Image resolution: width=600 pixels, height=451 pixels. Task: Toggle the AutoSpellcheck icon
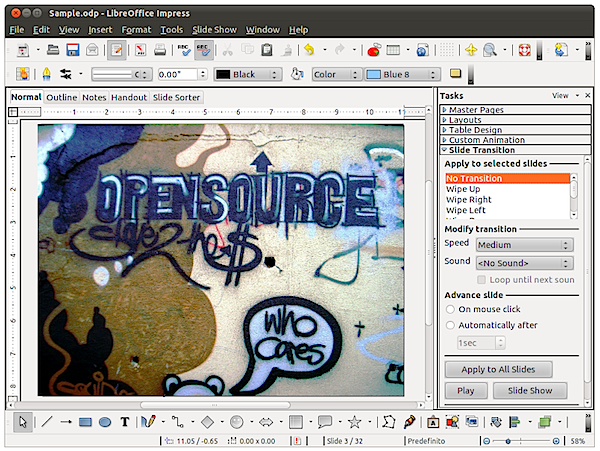pos(203,50)
